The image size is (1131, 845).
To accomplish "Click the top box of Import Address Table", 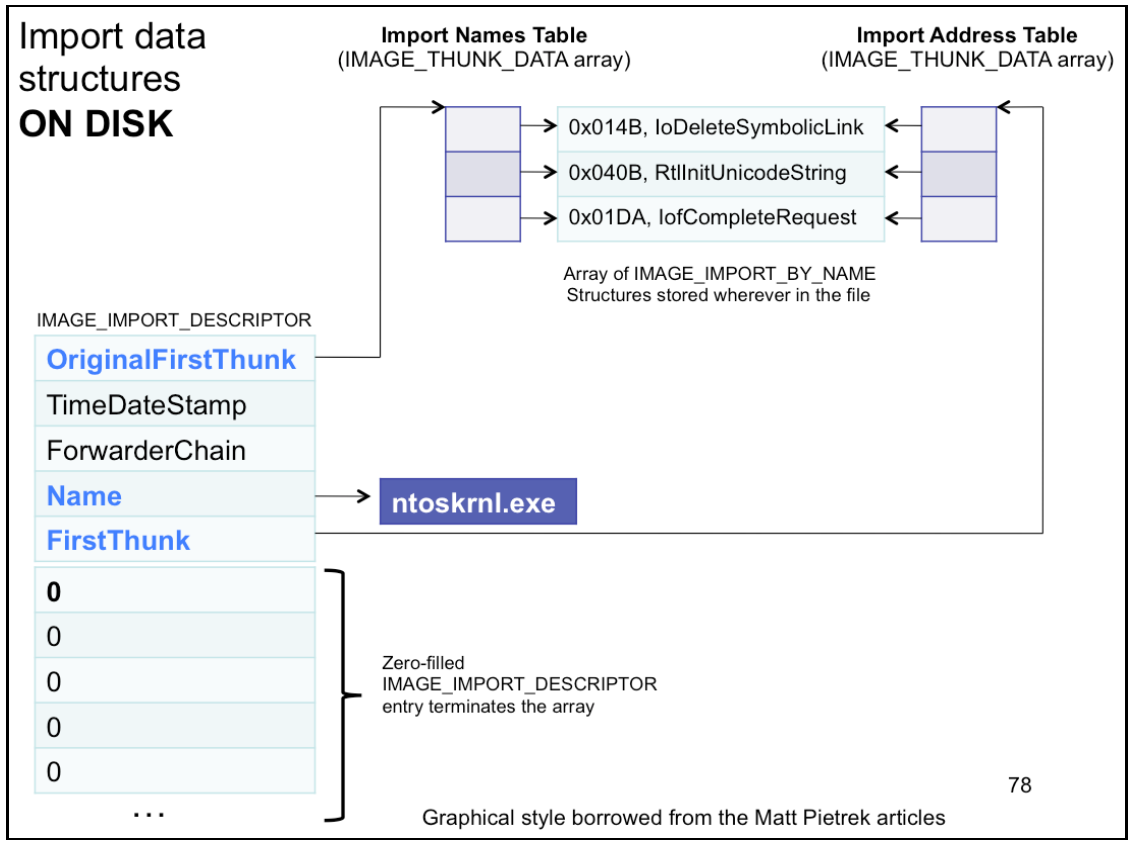I will (958, 129).
